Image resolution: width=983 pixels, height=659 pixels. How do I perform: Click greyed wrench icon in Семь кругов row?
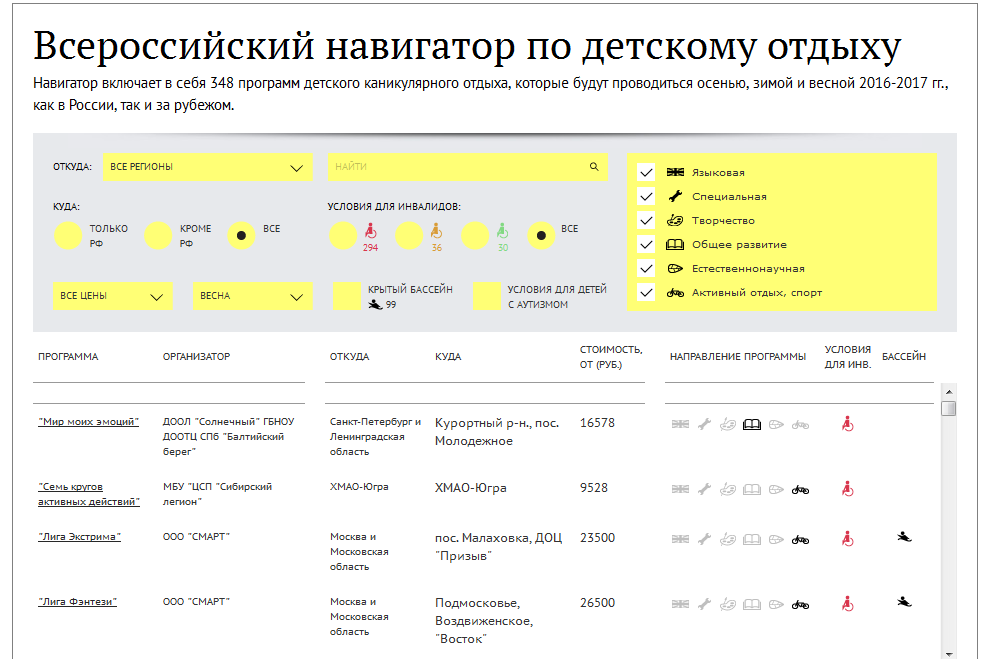pos(704,489)
